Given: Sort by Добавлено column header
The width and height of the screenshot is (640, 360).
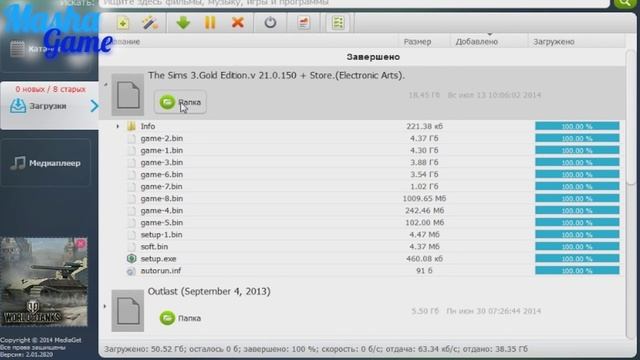Looking at the screenshot, I should (x=477, y=42).
